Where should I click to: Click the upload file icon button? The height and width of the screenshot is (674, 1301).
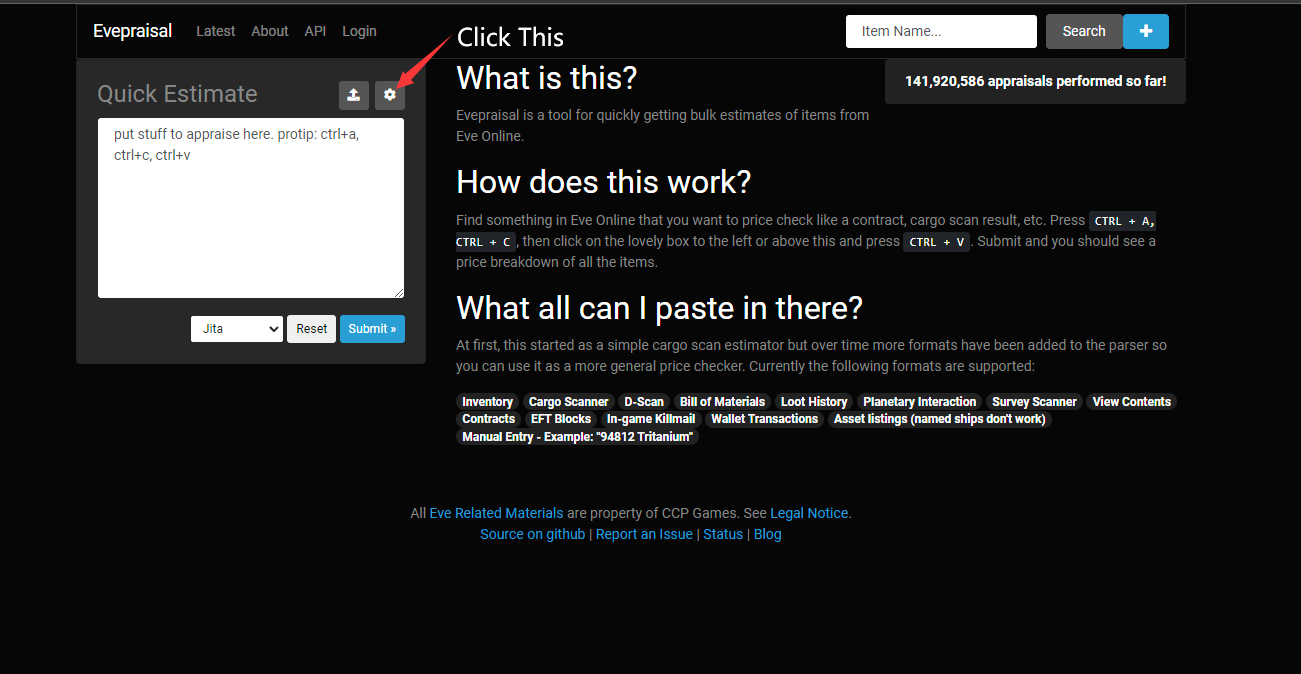(x=353, y=95)
